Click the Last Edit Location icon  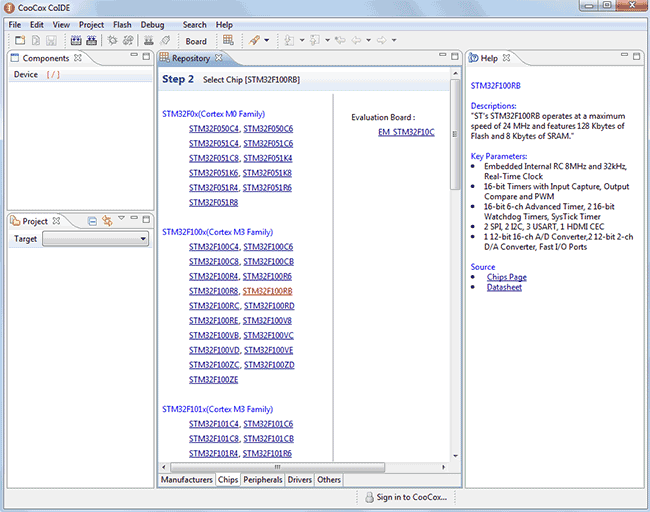tap(340, 40)
